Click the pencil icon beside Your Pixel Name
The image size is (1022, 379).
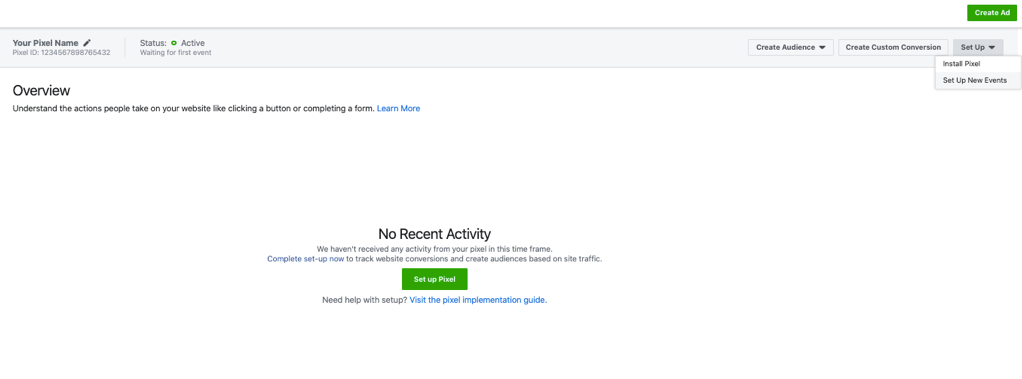pos(87,42)
